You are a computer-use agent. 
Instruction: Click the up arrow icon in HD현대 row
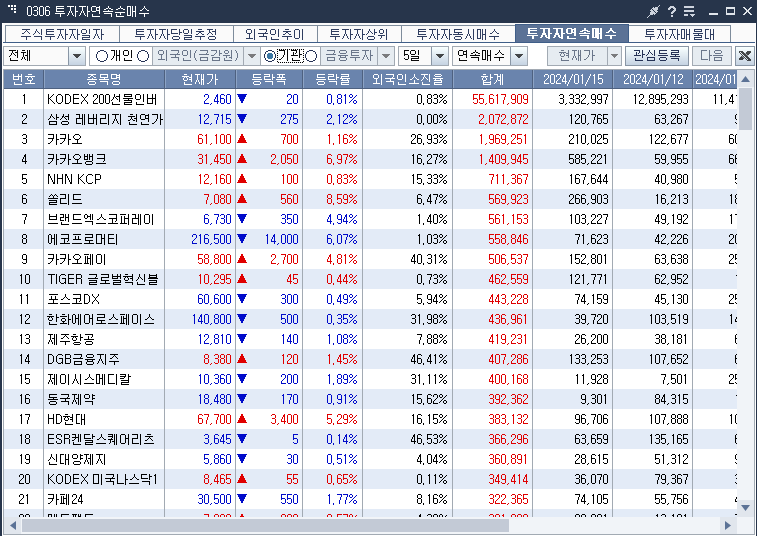(242, 419)
